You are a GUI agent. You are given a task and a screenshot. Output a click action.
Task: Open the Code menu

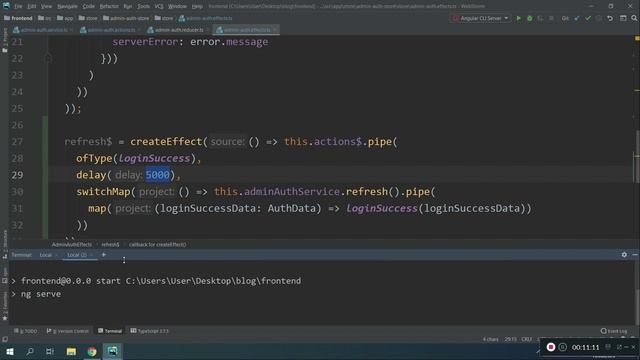point(89,7)
